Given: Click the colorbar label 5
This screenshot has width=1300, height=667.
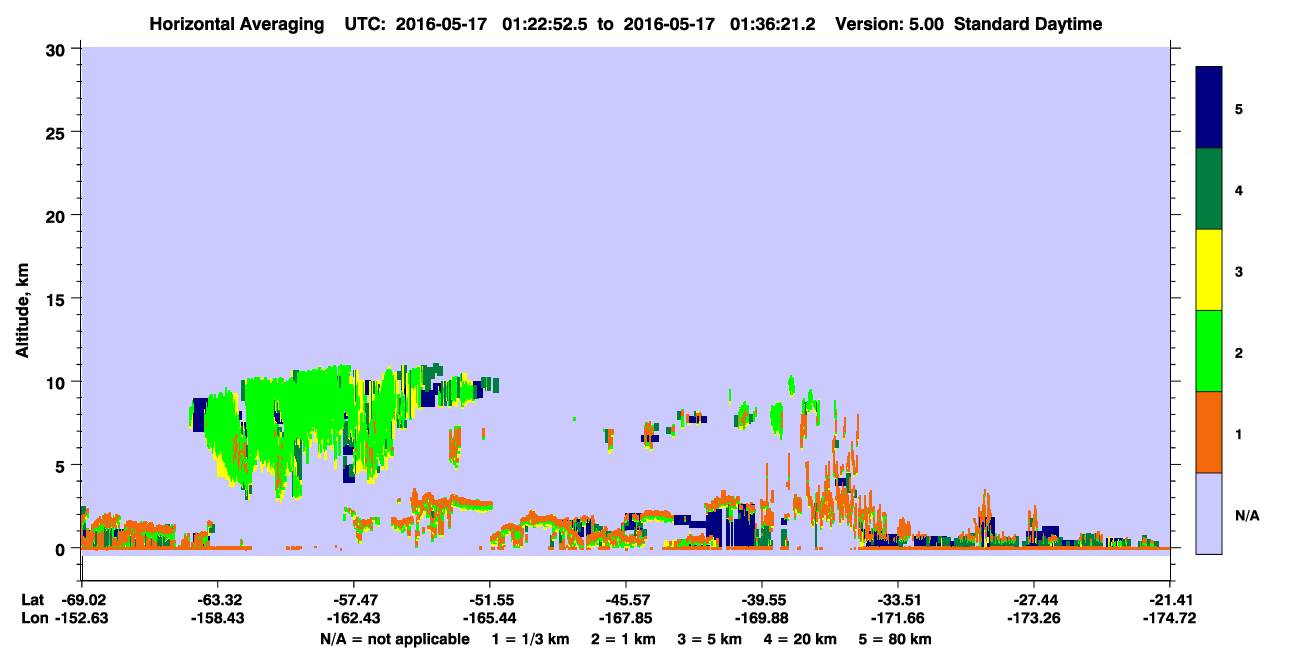Looking at the screenshot, I should tap(1239, 108).
